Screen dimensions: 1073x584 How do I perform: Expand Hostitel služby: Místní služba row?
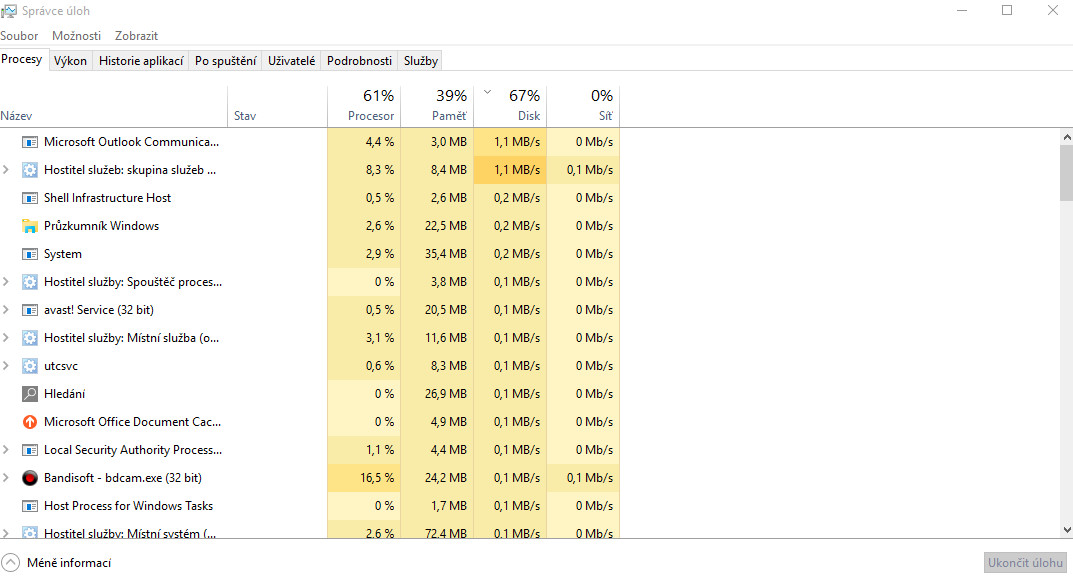[6, 338]
